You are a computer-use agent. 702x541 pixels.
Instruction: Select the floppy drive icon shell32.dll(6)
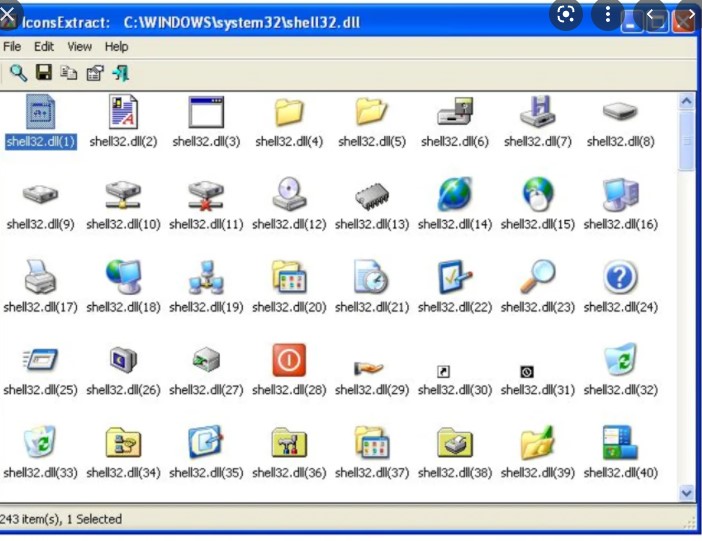coord(455,111)
